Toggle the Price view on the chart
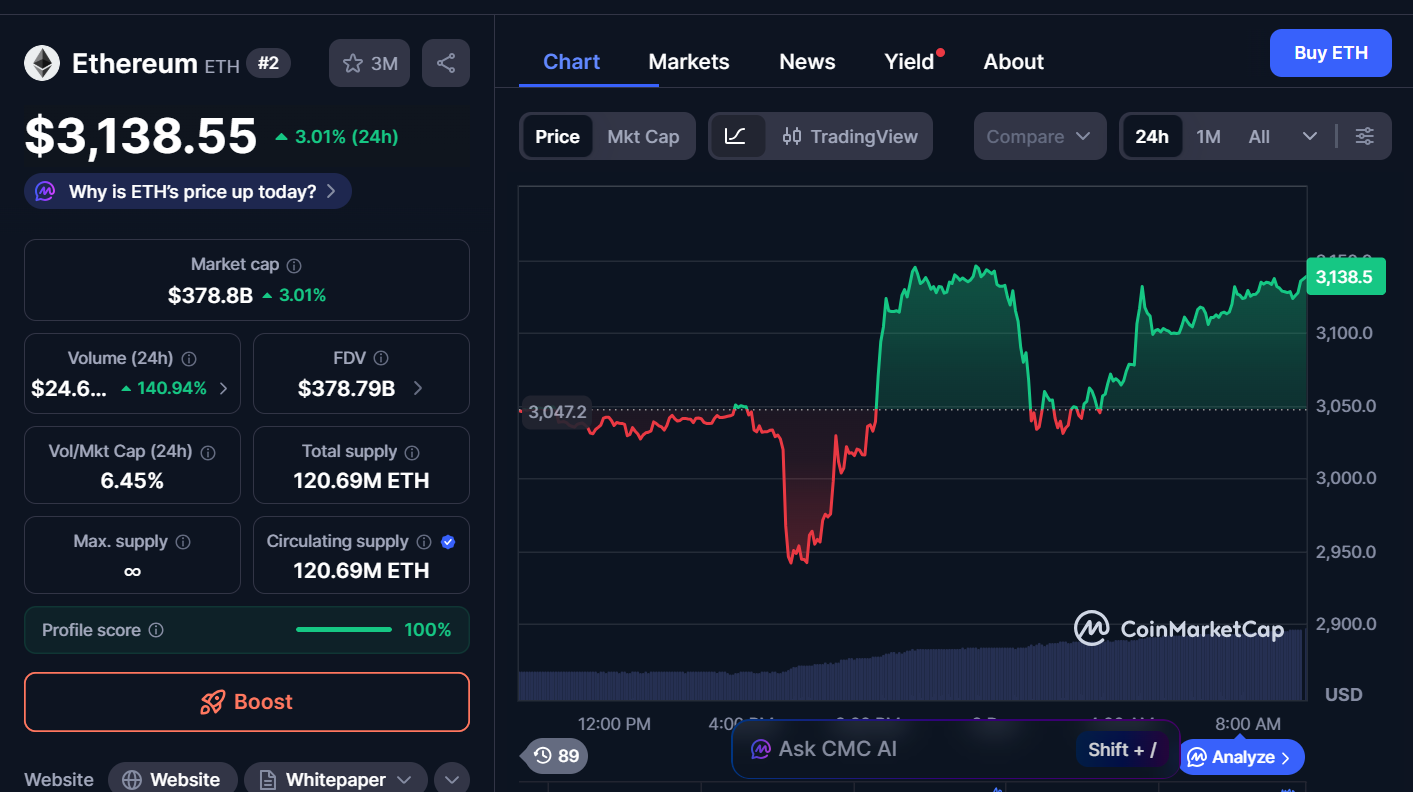Viewport: 1413px width, 792px height. tap(557, 136)
